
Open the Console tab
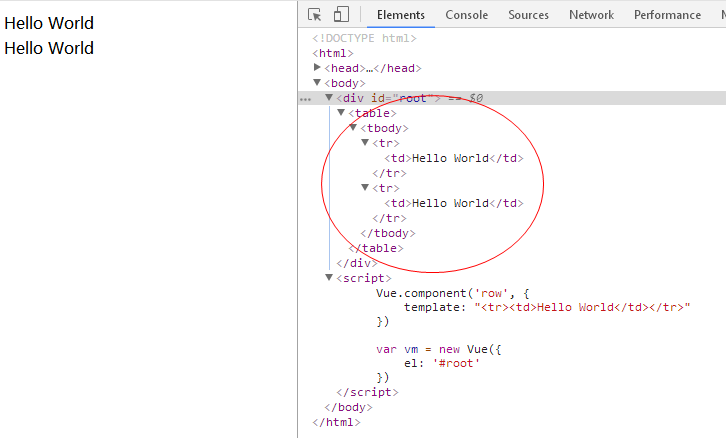click(466, 15)
